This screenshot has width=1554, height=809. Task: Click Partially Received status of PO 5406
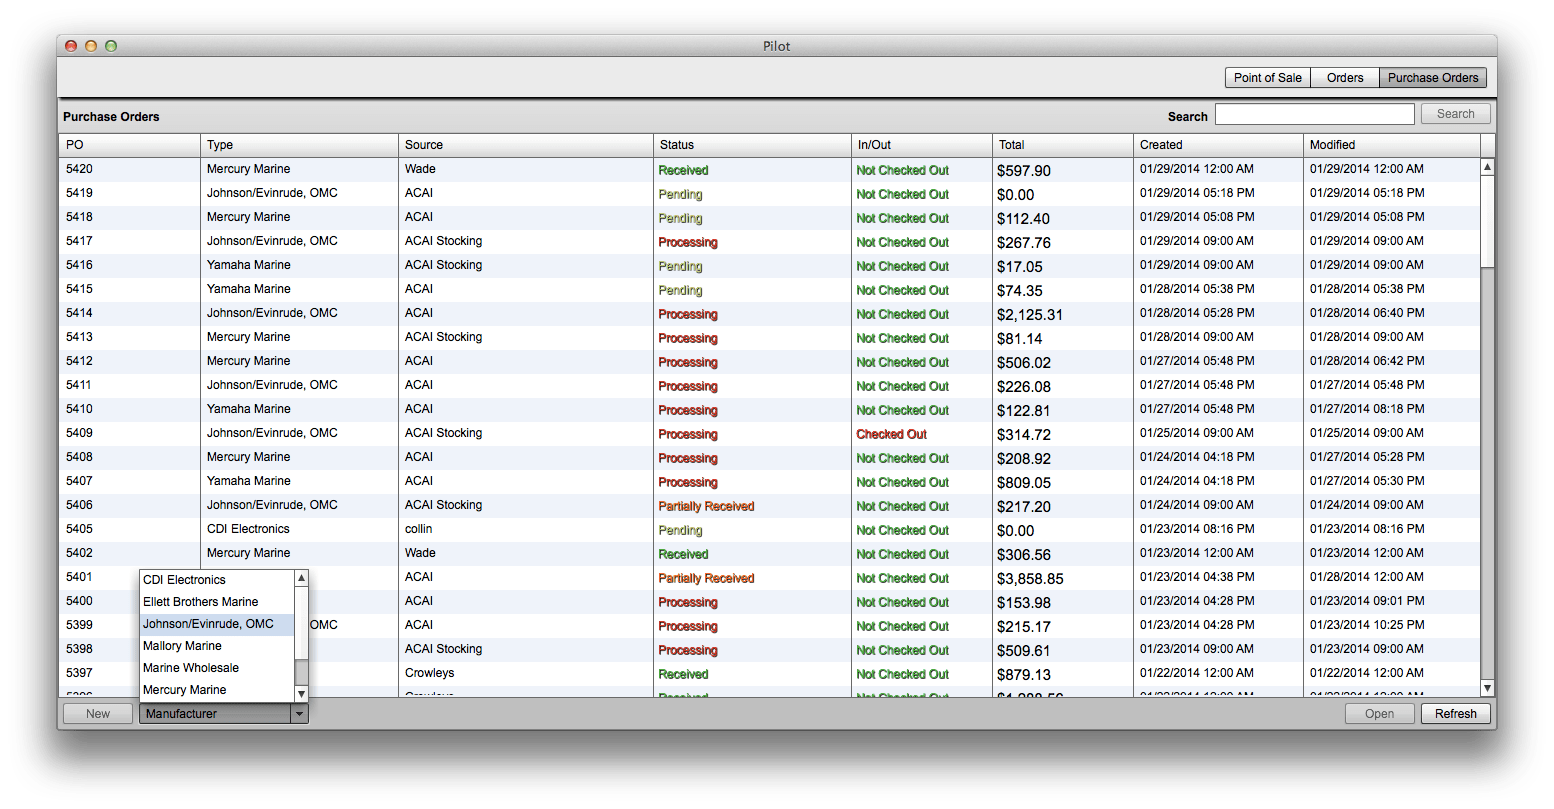[706, 506]
